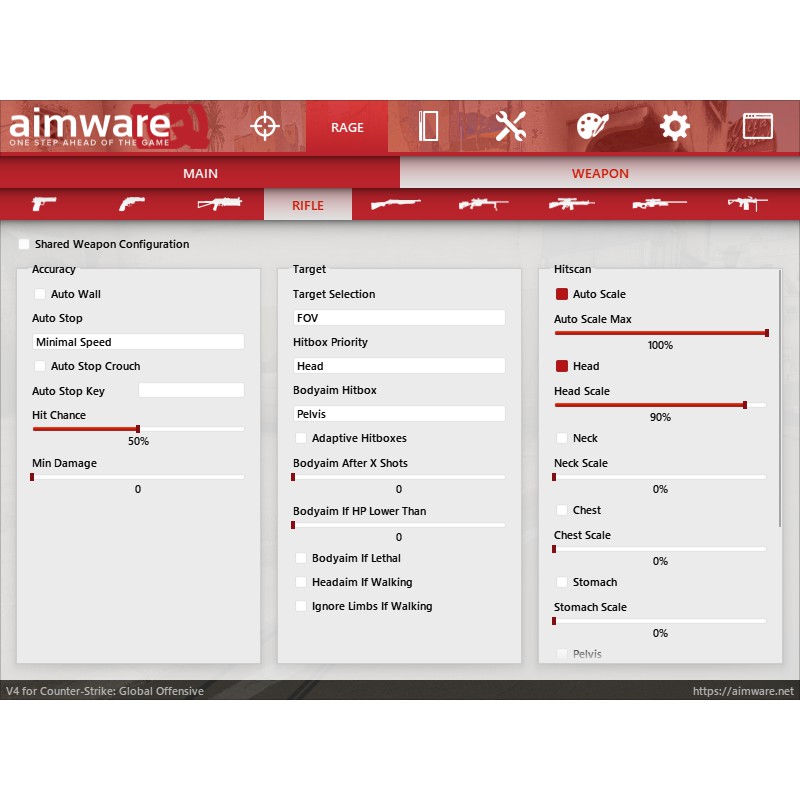Enable the Neck hitscan checkbox
The height and width of the screenshot is (800, 800).
pyautogui.click(x=562, y=438)
